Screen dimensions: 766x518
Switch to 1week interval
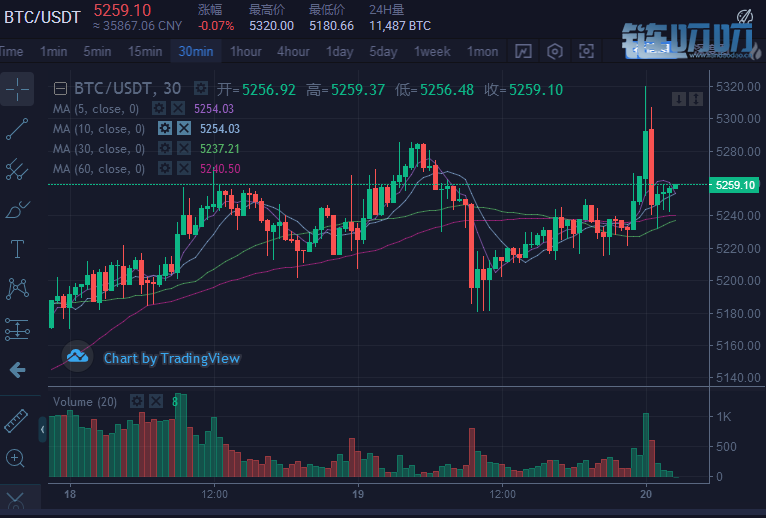(x=432, y=51)
